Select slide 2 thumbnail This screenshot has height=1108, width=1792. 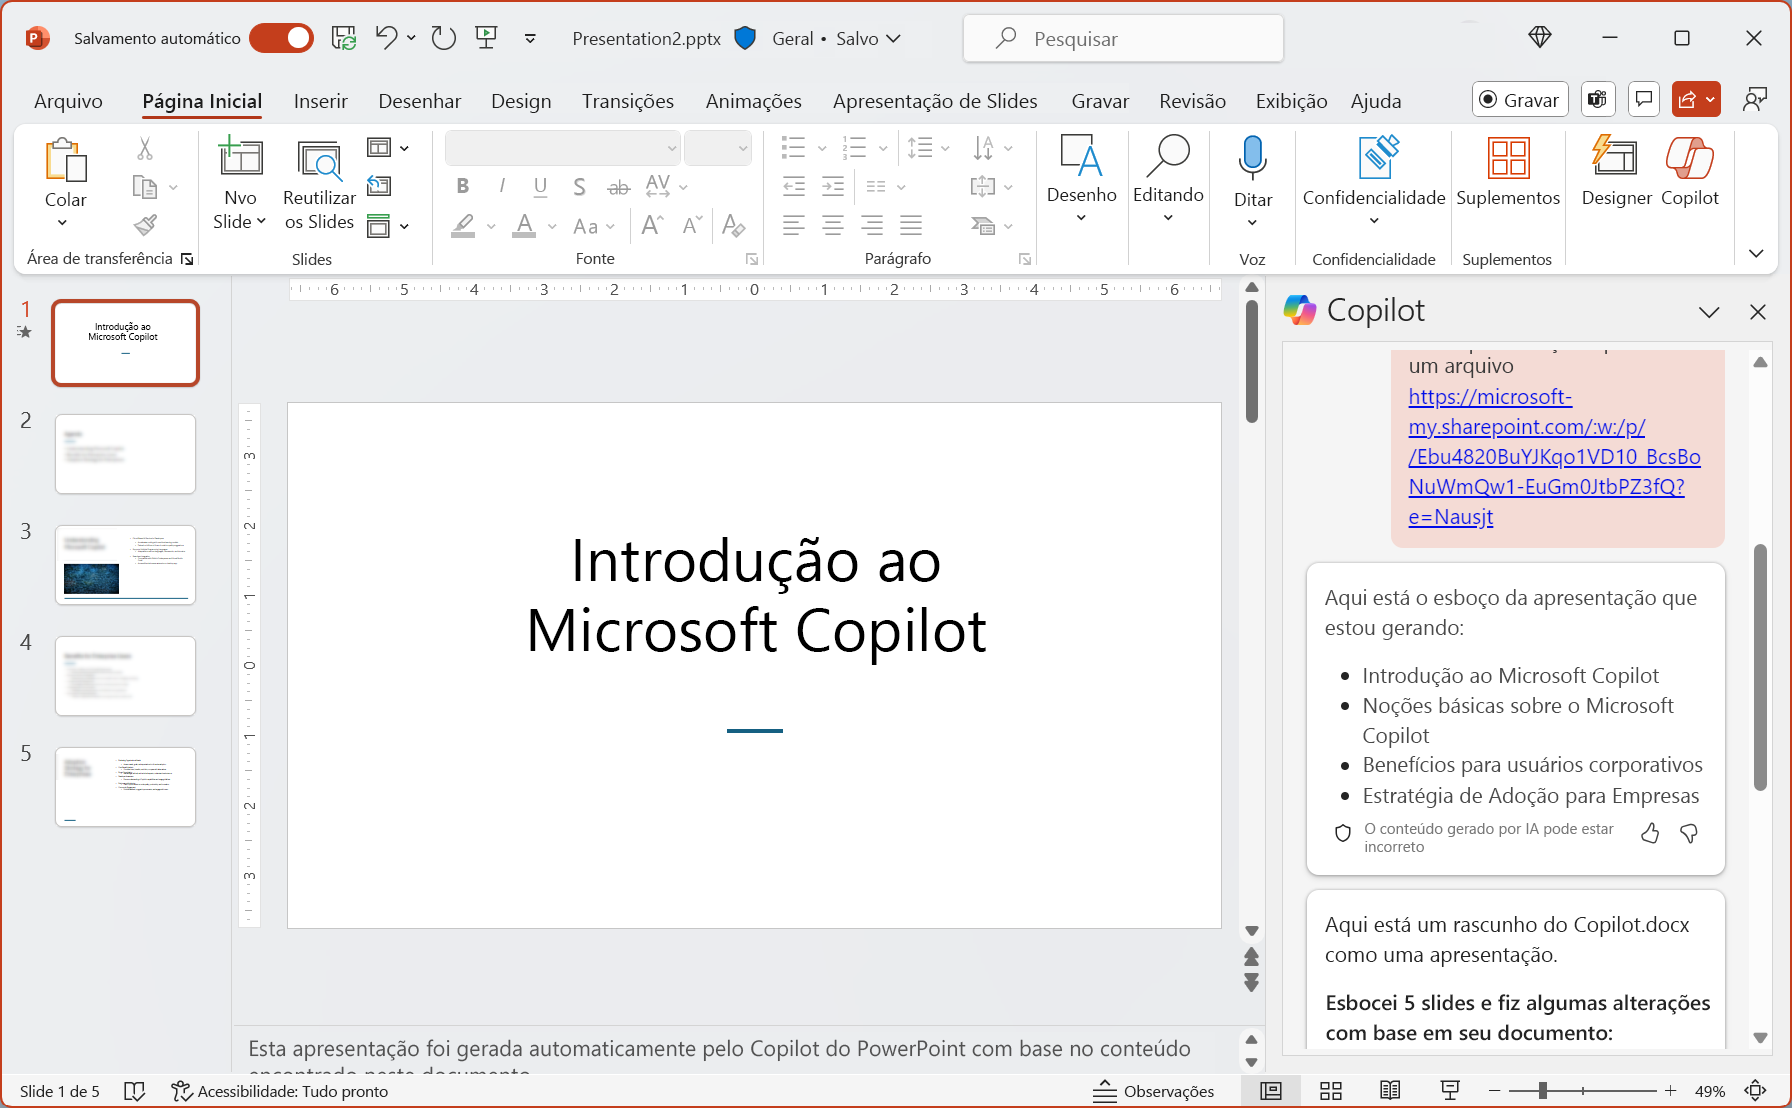click(125, 454)
